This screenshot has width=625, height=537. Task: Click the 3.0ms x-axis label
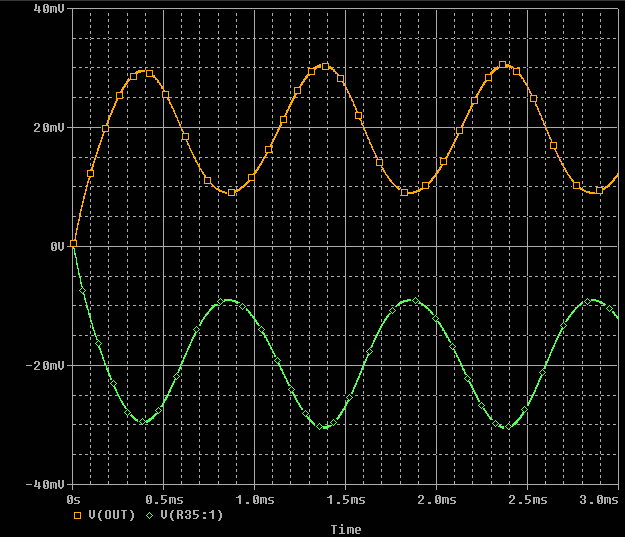[599, 500]
